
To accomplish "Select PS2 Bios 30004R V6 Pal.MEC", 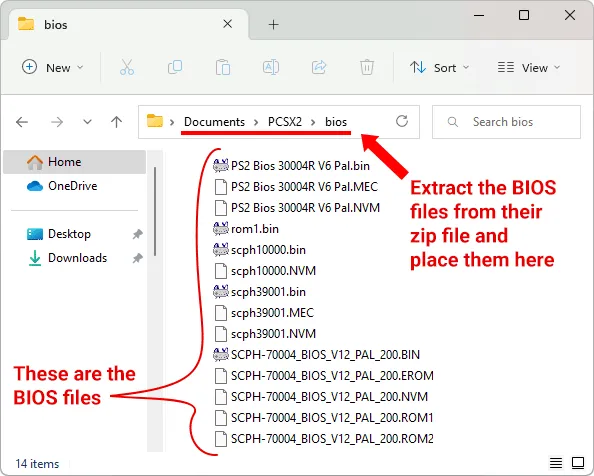I will click(296, 187).
